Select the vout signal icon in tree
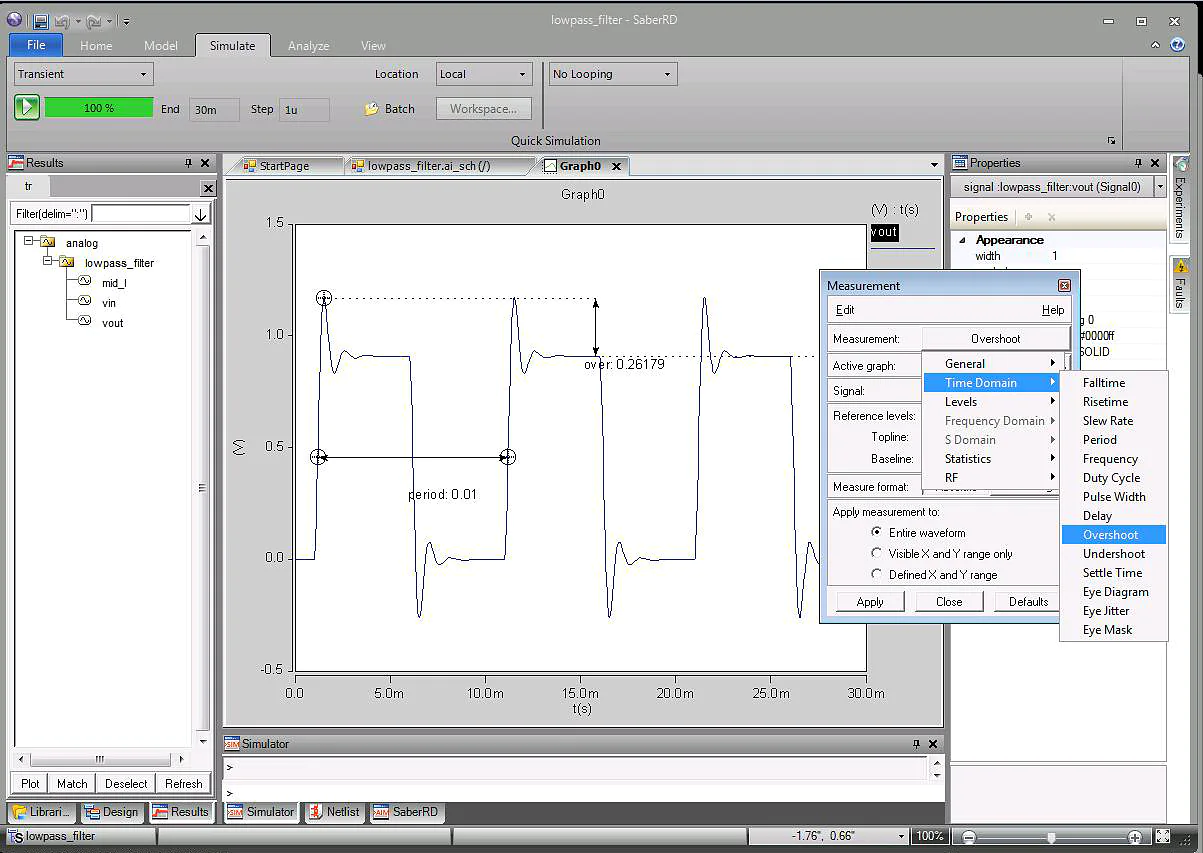Image resolution: width=1203 pixels, height=853 pixels. click(x=85, y=323)
